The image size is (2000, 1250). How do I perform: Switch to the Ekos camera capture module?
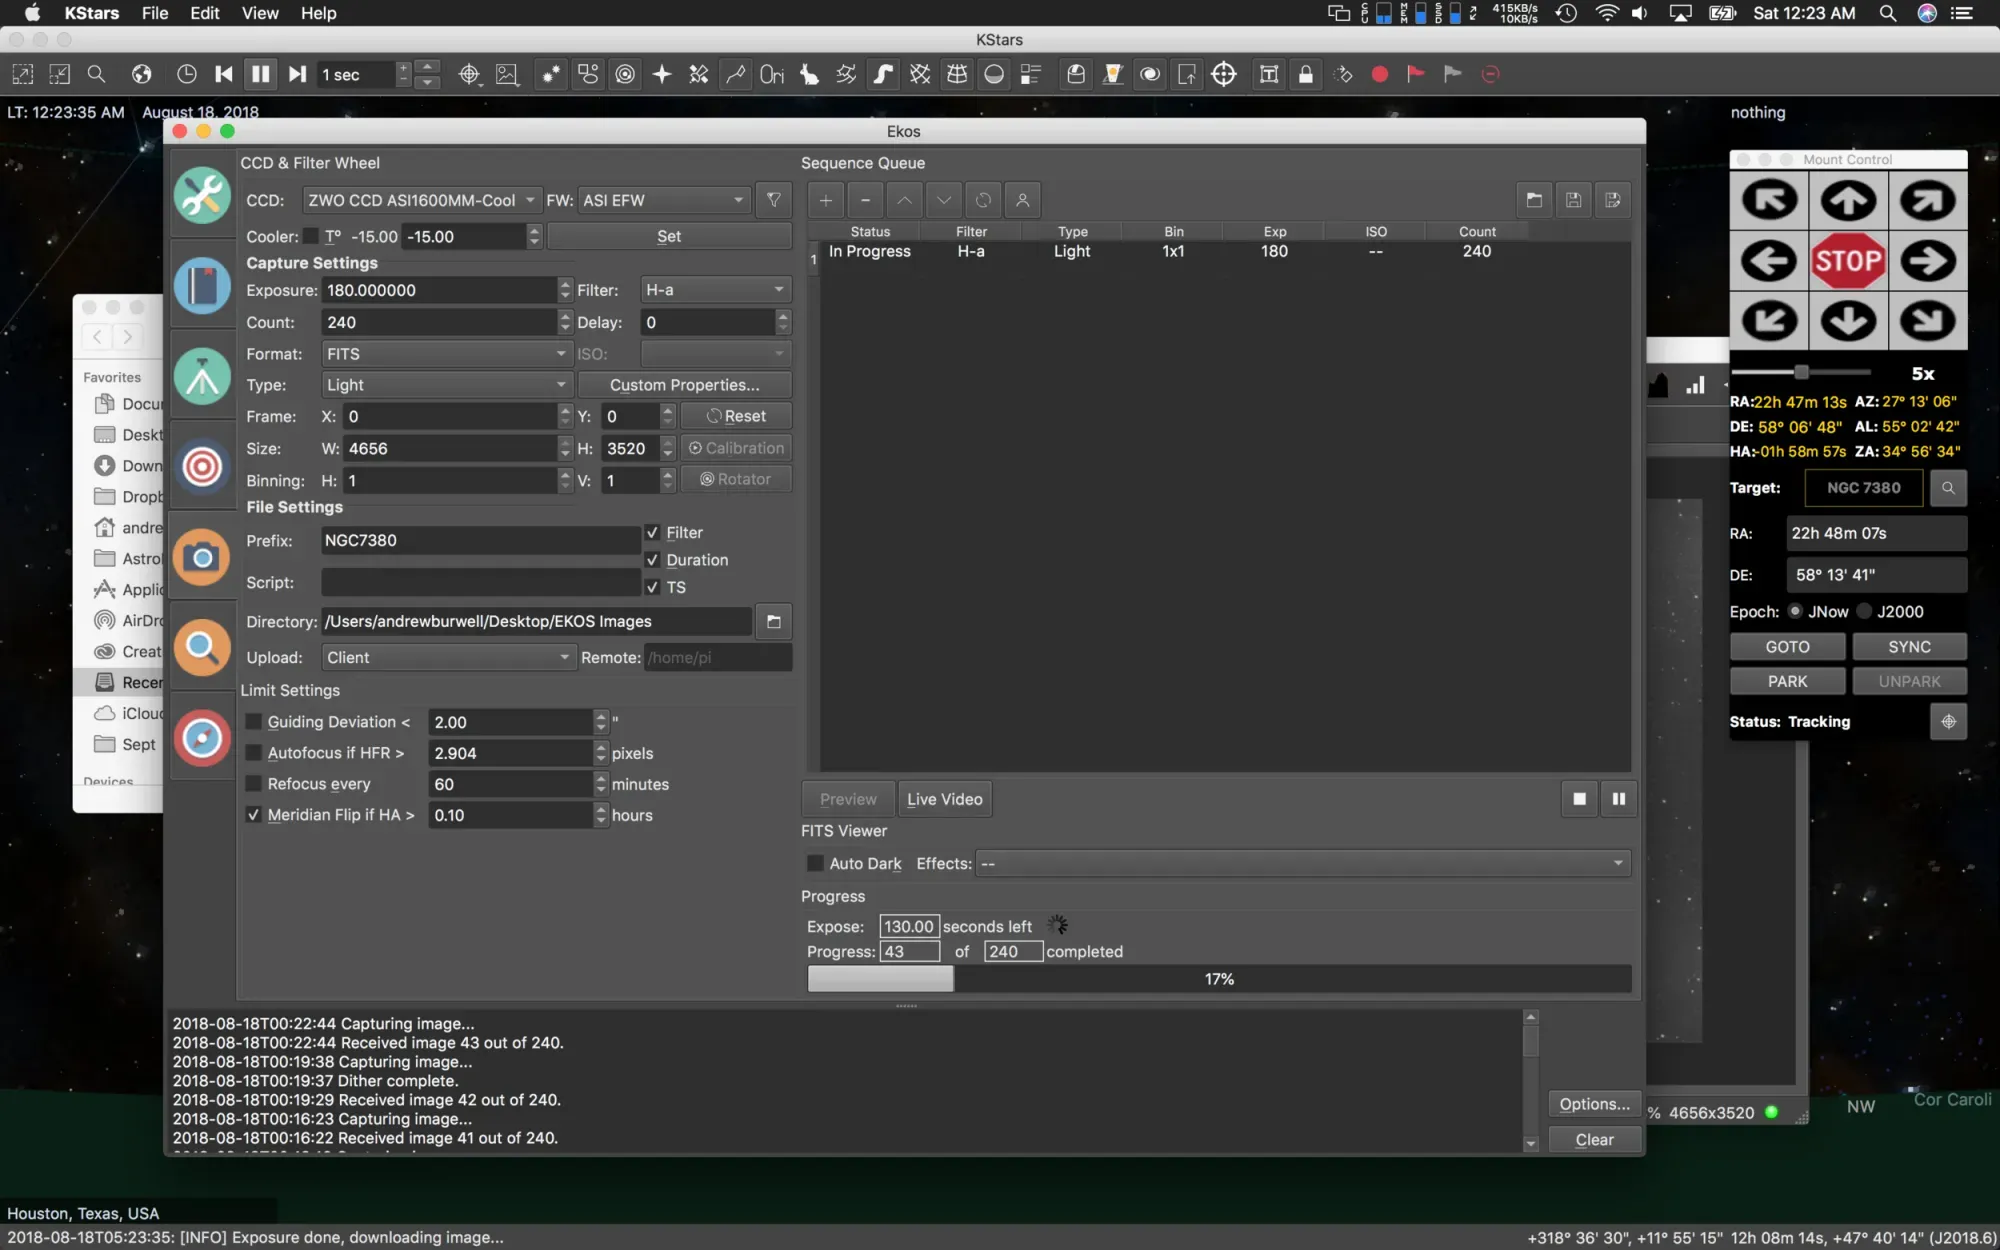point(202,557)
